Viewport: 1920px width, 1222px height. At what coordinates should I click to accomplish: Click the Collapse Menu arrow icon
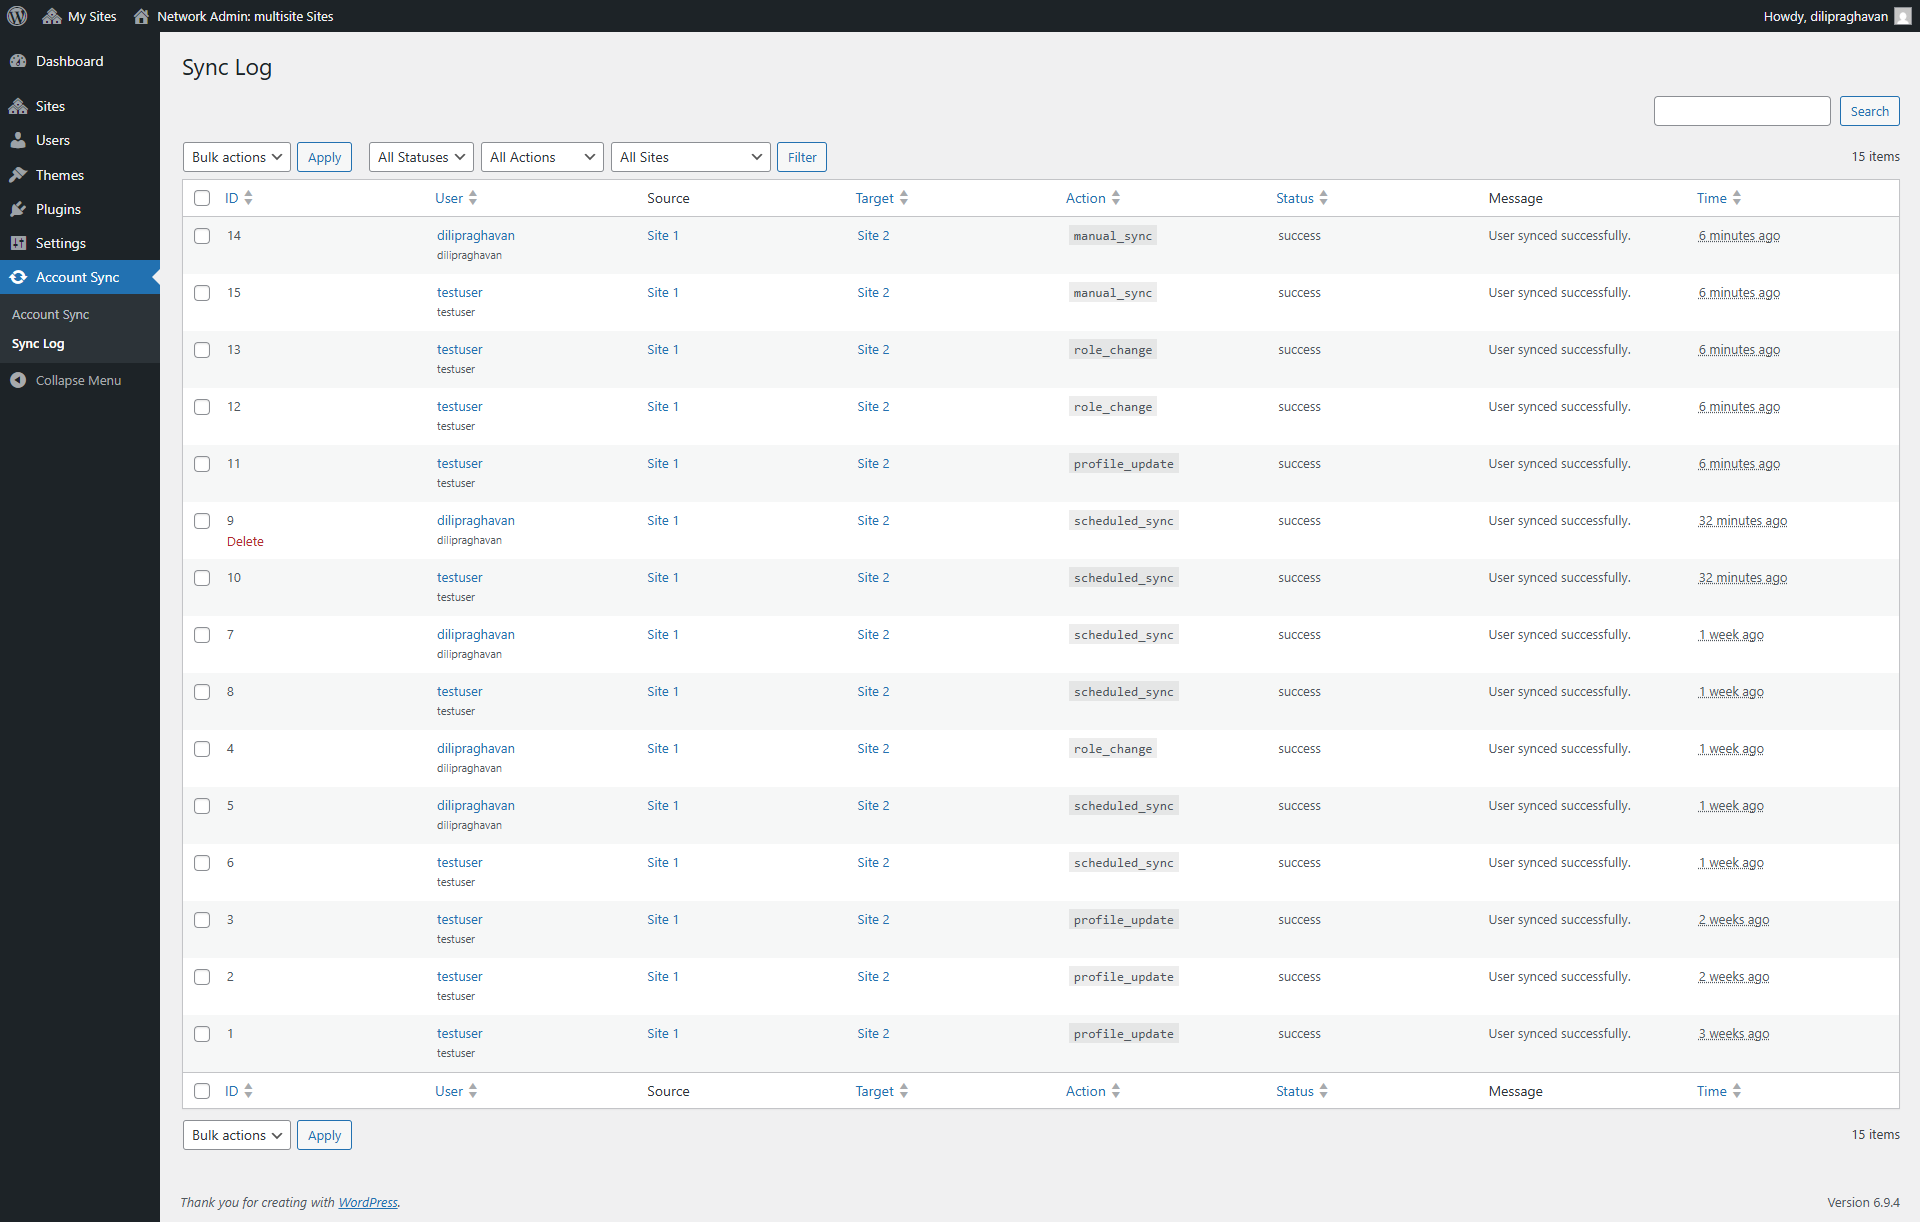[18, 380]
